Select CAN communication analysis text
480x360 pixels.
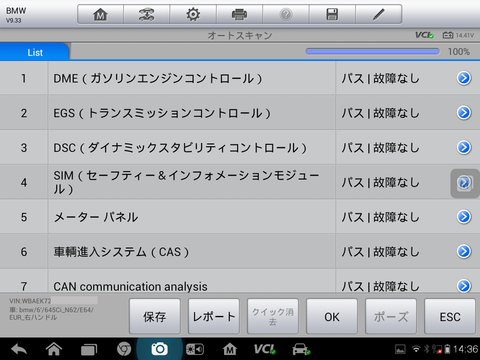pos(130,286)
